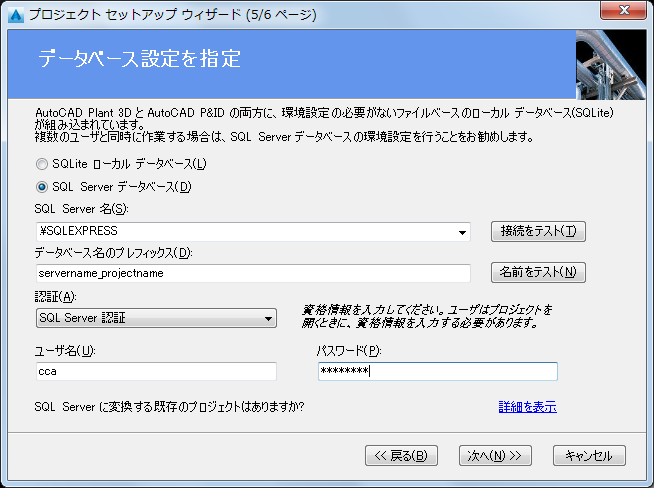Cancel the wizard with キャンセル button
The image size is (654, 488).
click(x=589, y=455)
